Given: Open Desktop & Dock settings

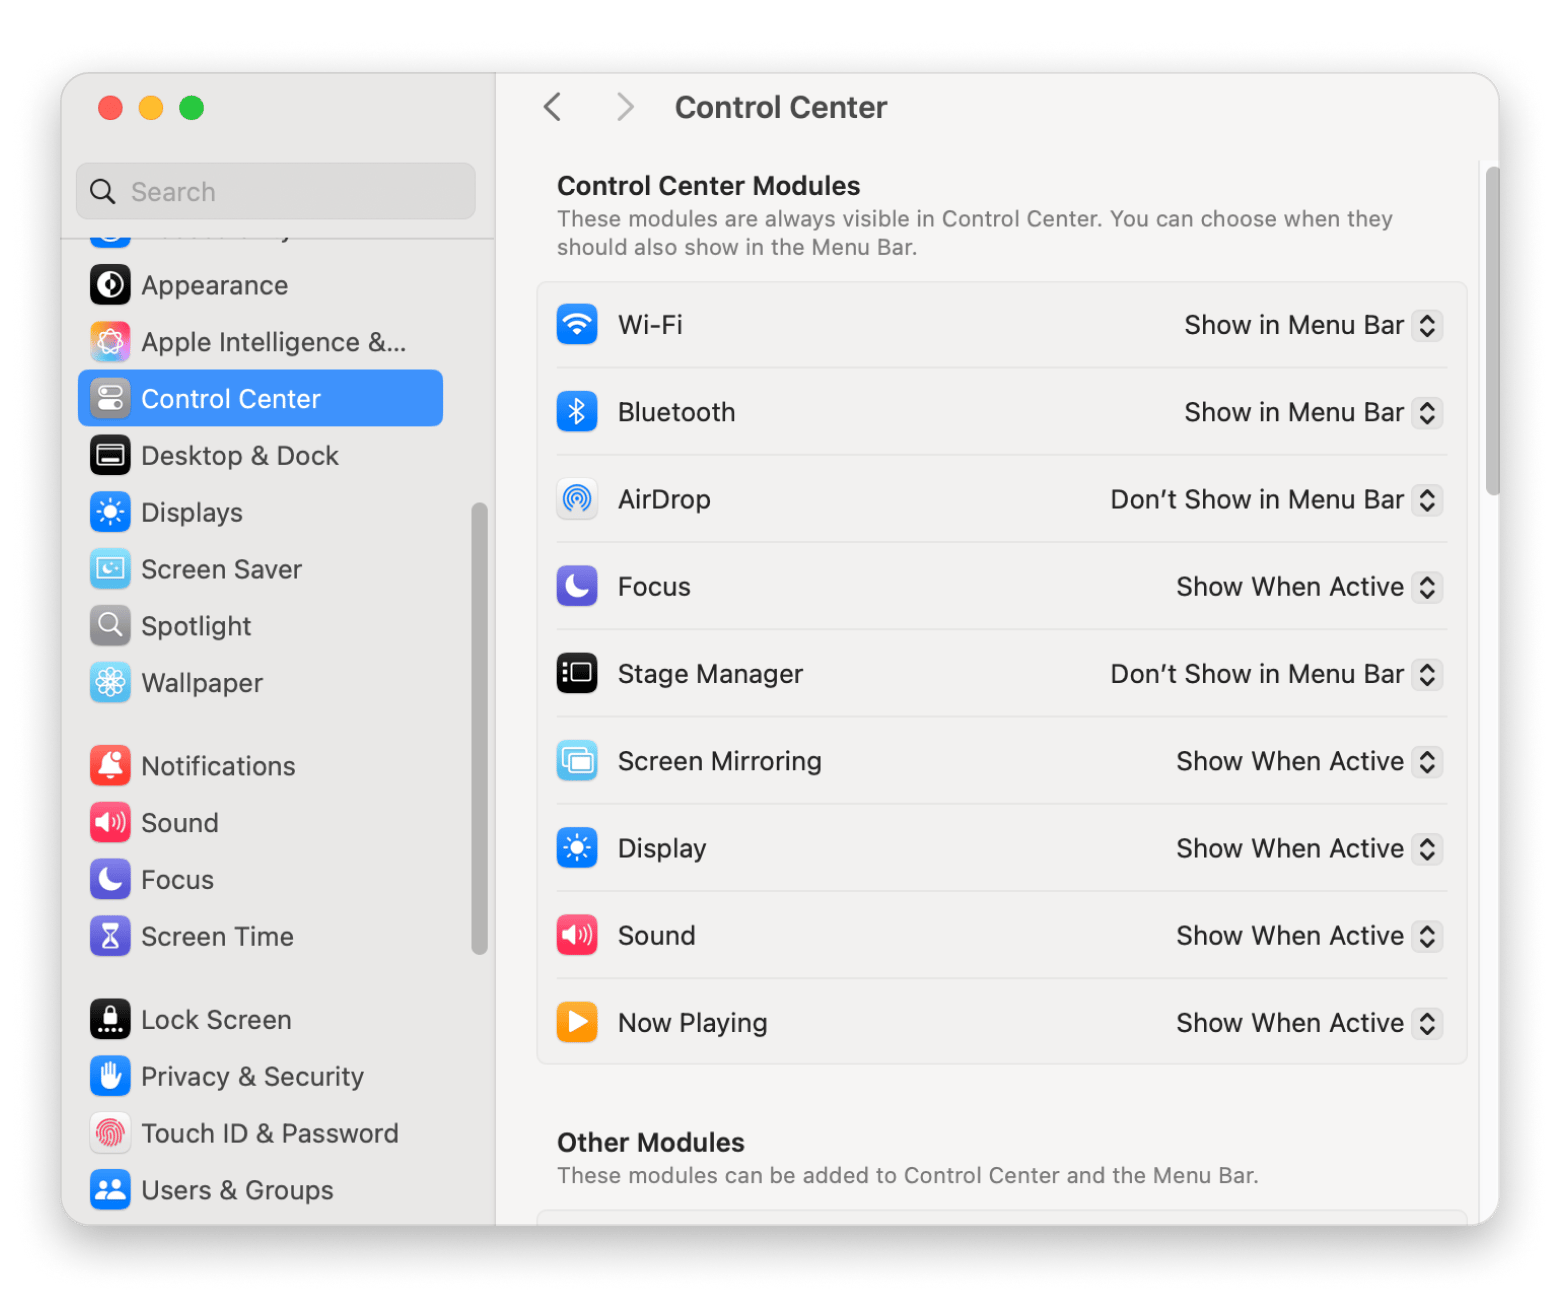Looking at the screenshot, I should point(239,456).
